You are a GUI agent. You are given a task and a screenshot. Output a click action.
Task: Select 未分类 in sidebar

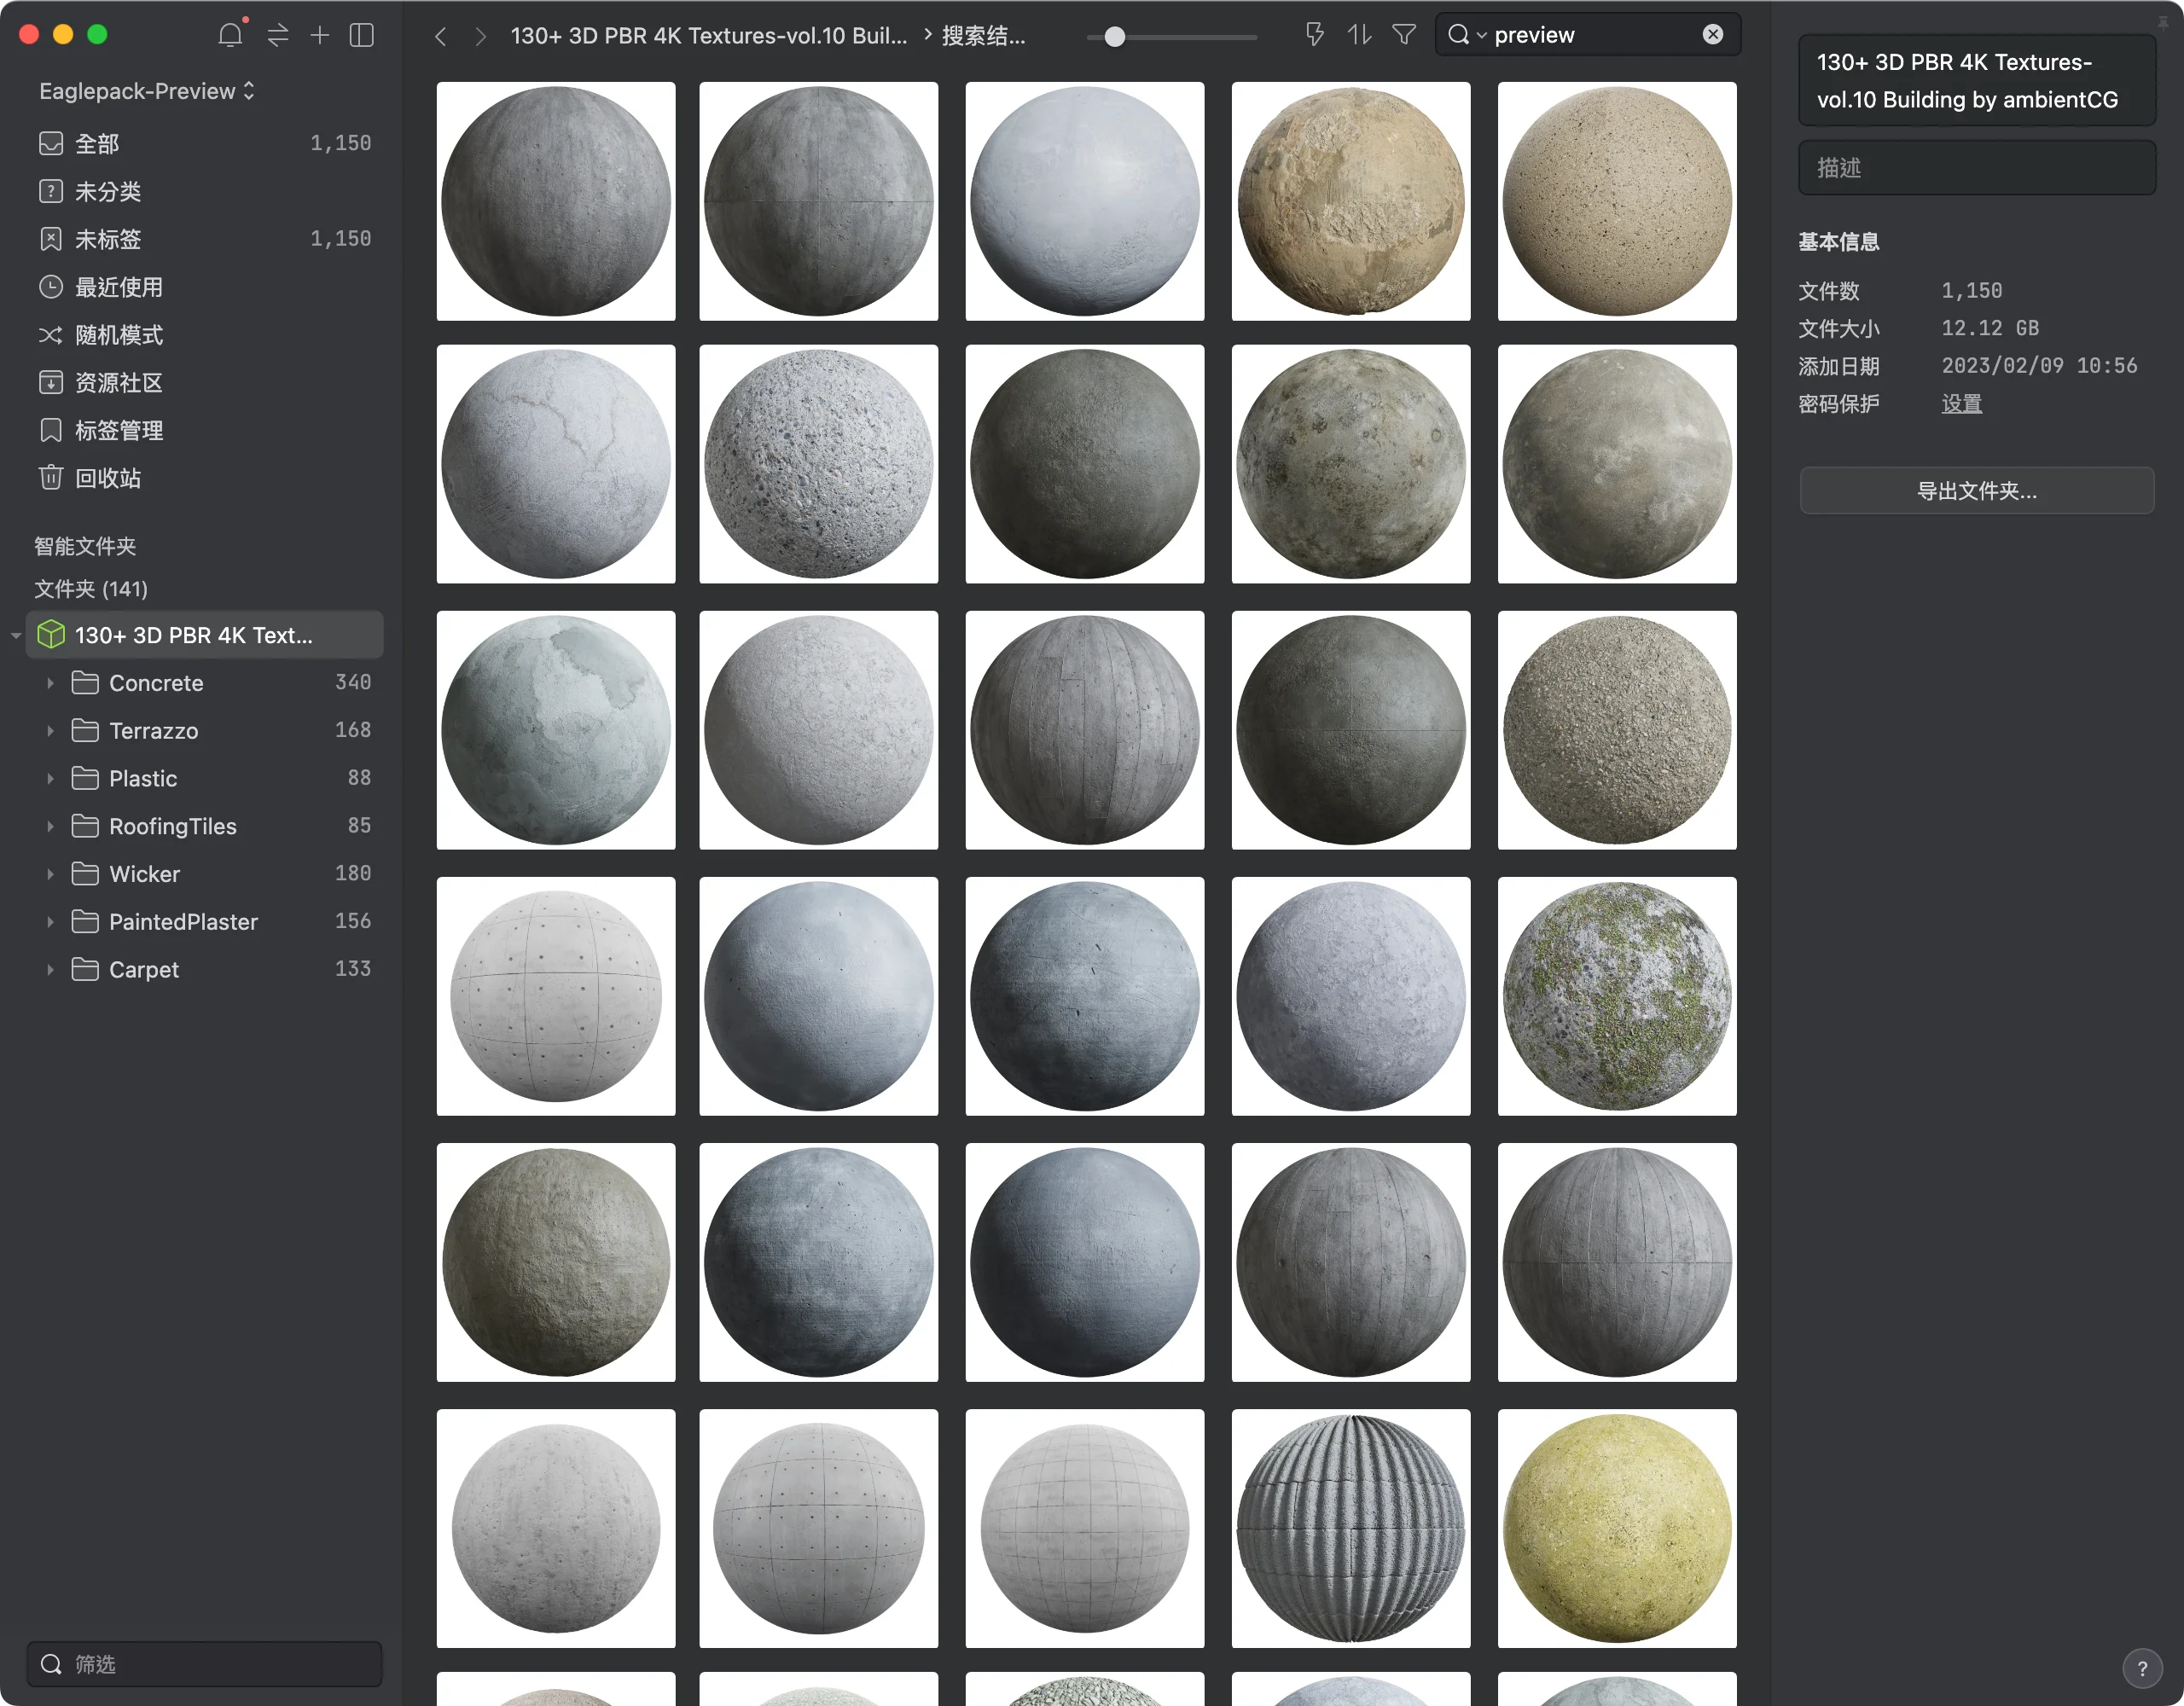click(205, 191)
